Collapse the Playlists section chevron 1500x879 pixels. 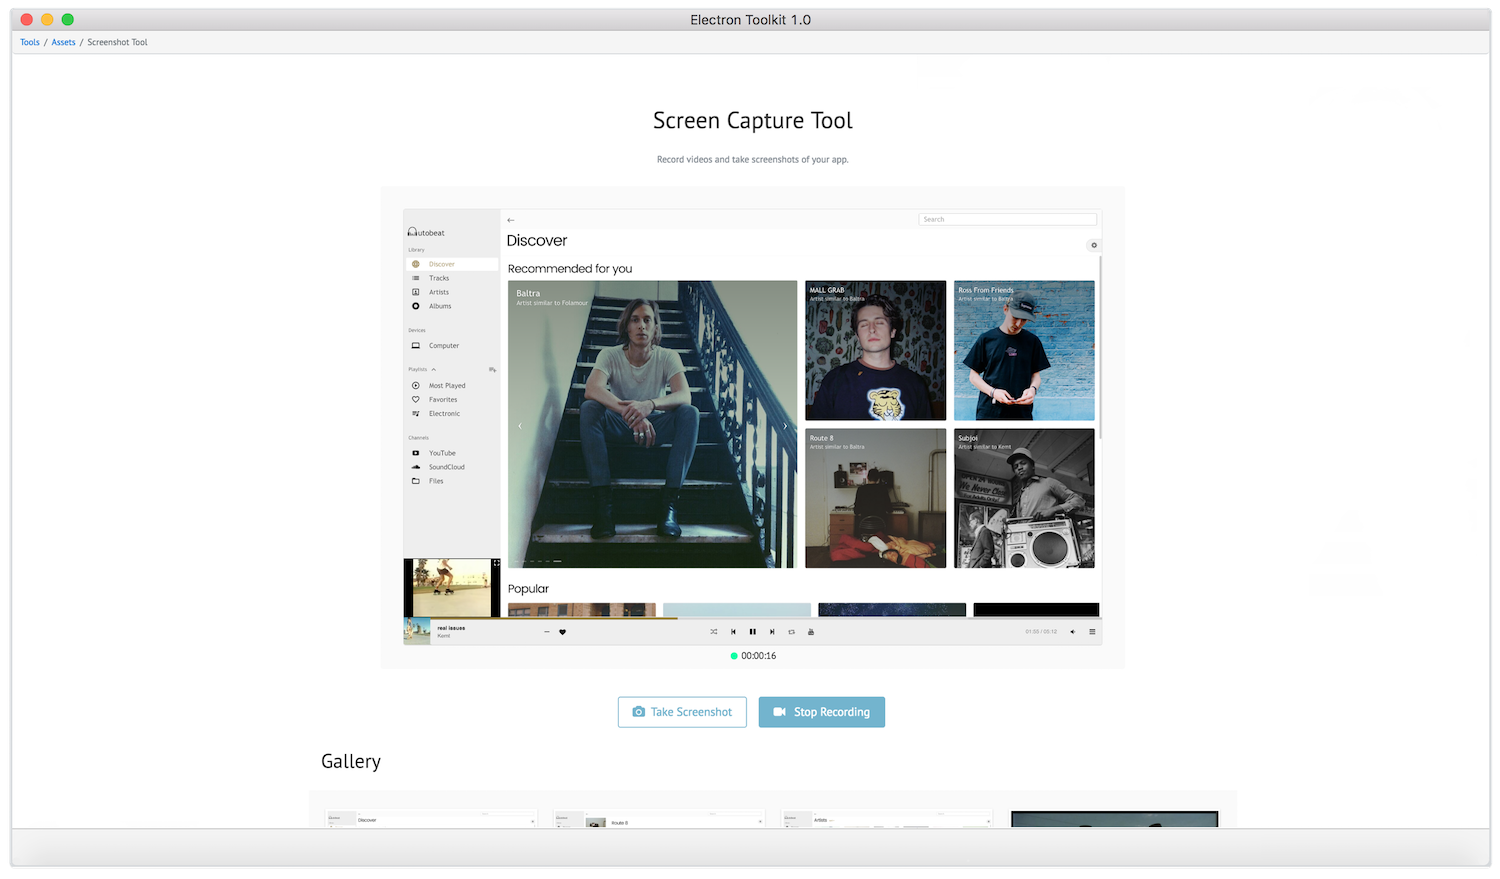click(434, 370)
